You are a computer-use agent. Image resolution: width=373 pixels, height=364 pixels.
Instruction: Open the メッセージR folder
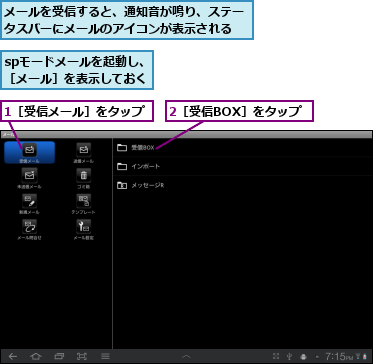click(243, 185)
